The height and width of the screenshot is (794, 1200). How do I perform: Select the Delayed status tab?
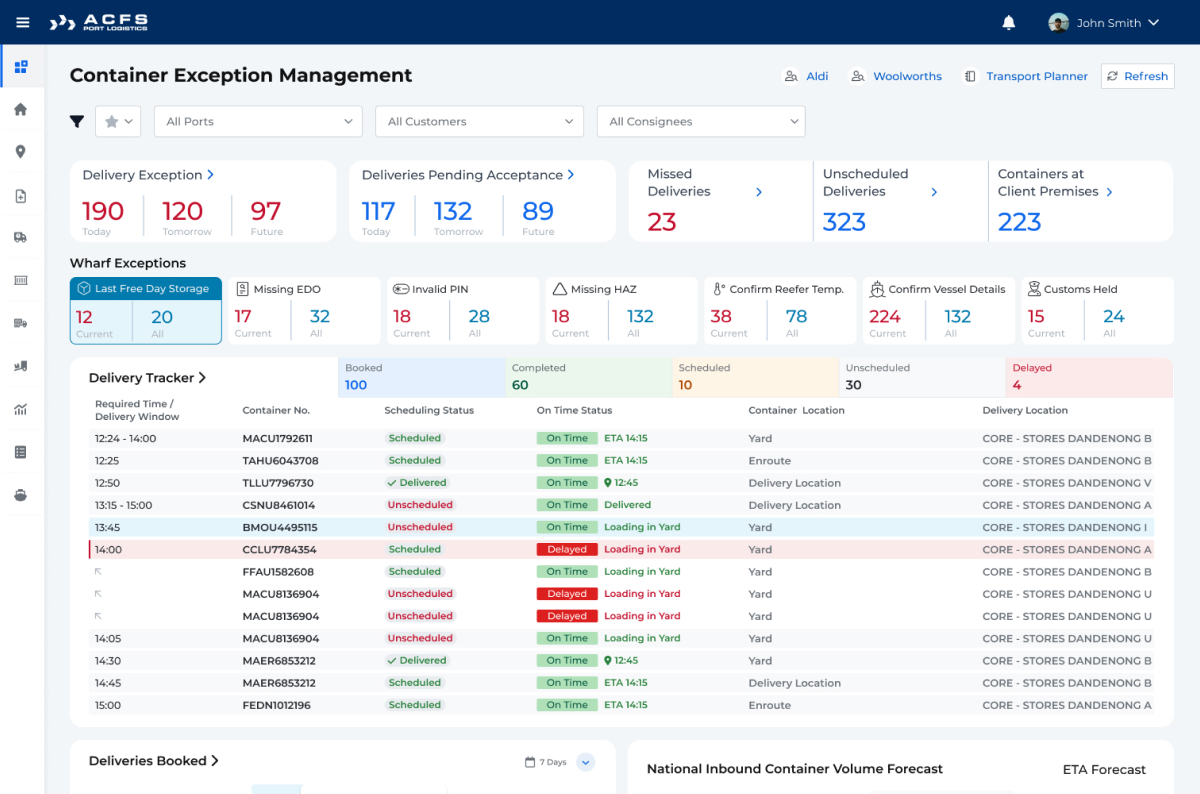1088,377
